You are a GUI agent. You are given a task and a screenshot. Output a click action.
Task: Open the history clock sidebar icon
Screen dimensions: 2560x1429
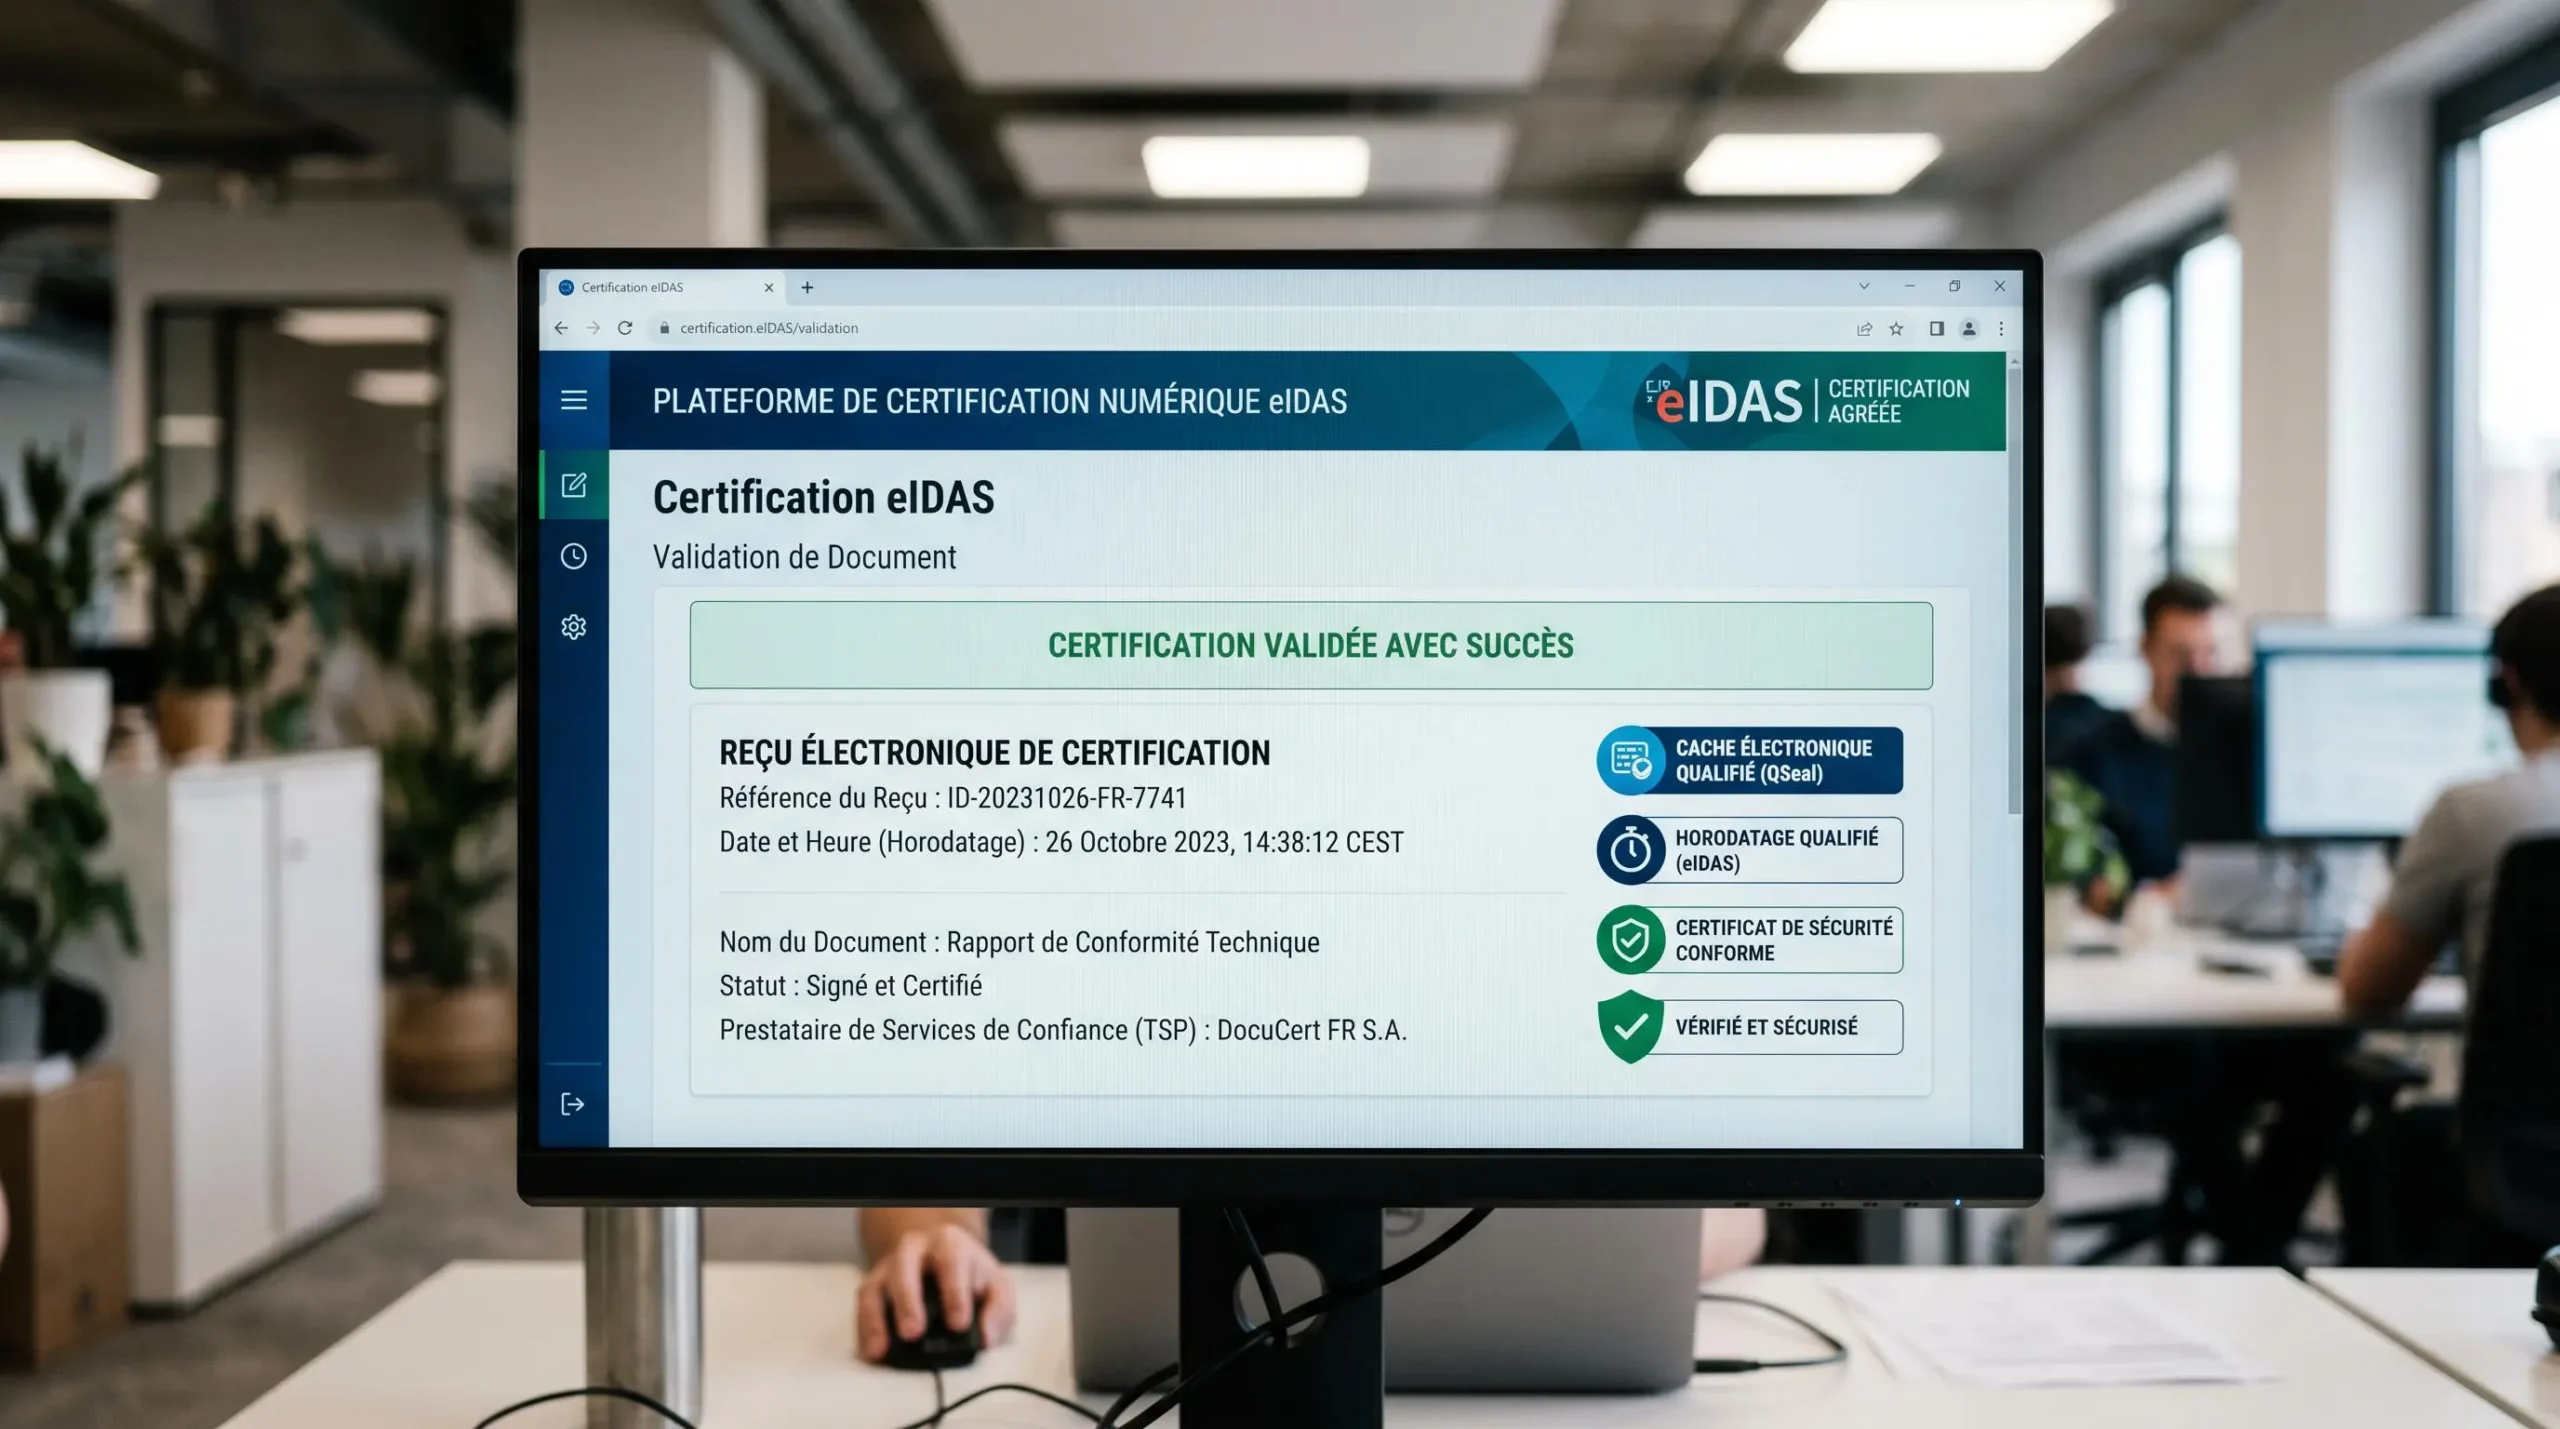point(573,556)
